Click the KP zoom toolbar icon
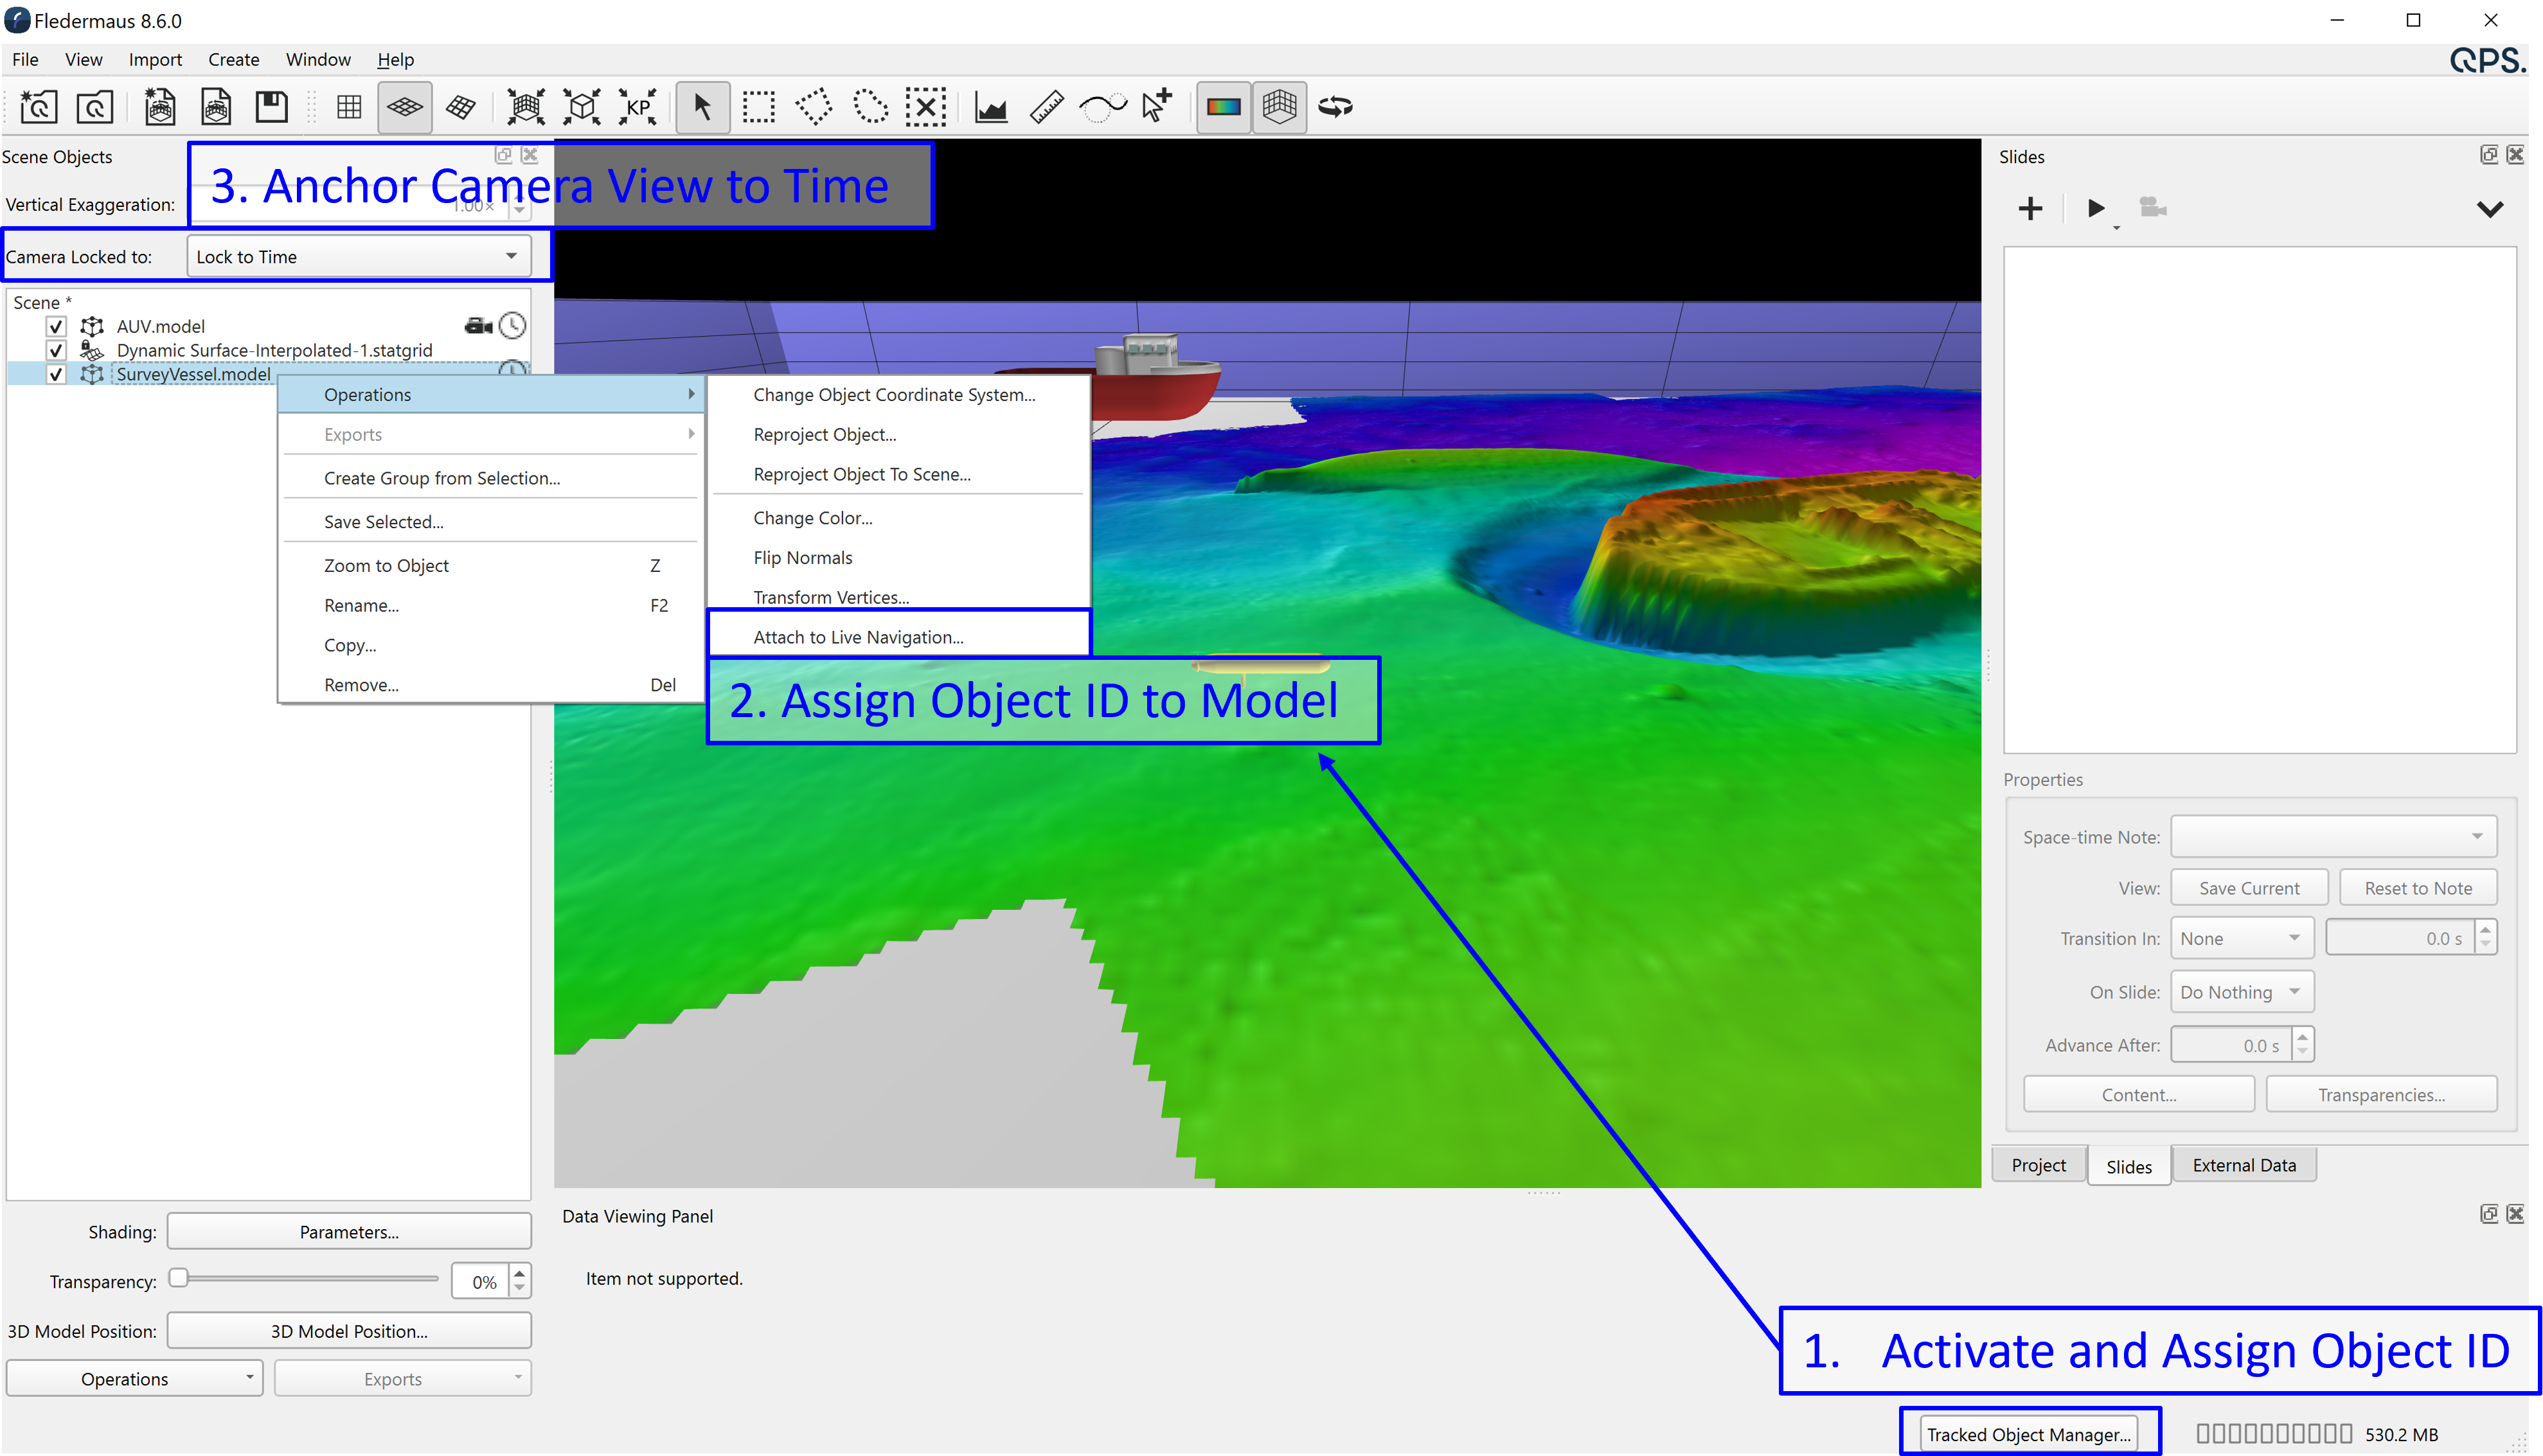 click(638, 107)
